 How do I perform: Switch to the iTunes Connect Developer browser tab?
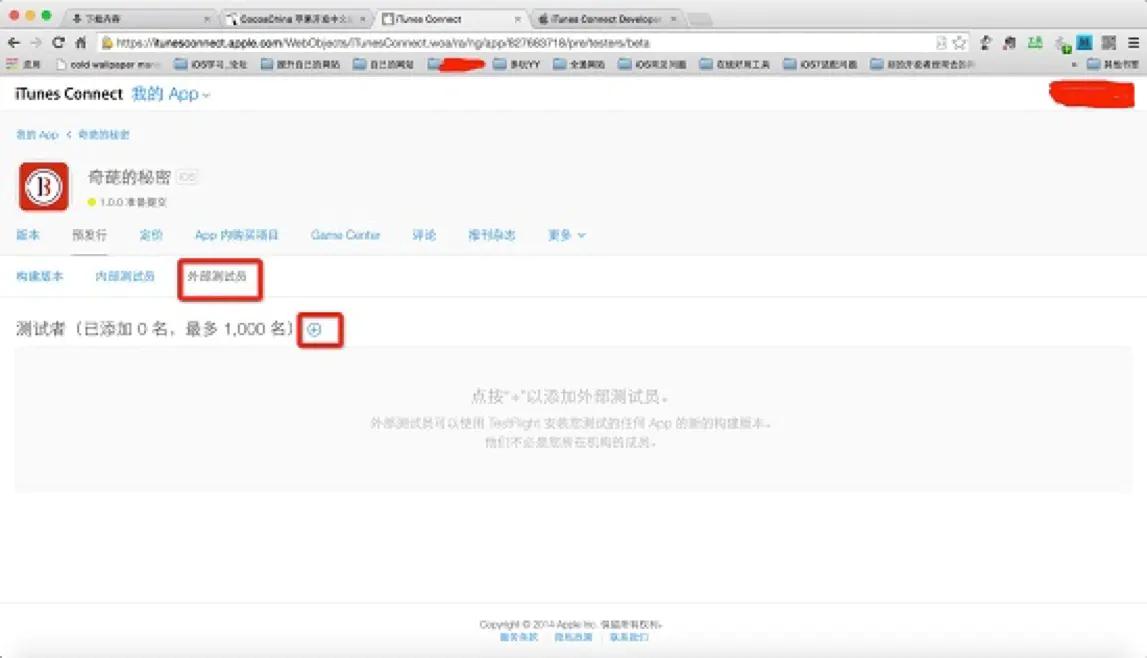pyautogui.click(x=606, y=18)
